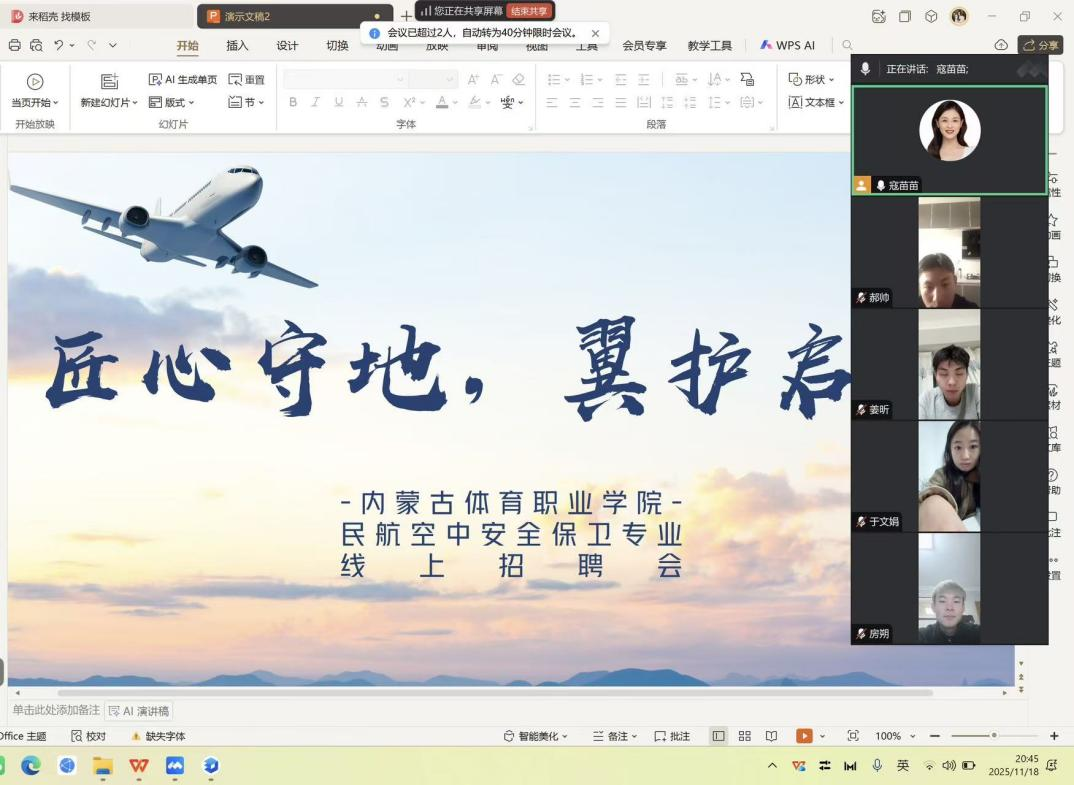
Task: Switch to the 插入 ribbon tab
Action: [x=237, y=45]
